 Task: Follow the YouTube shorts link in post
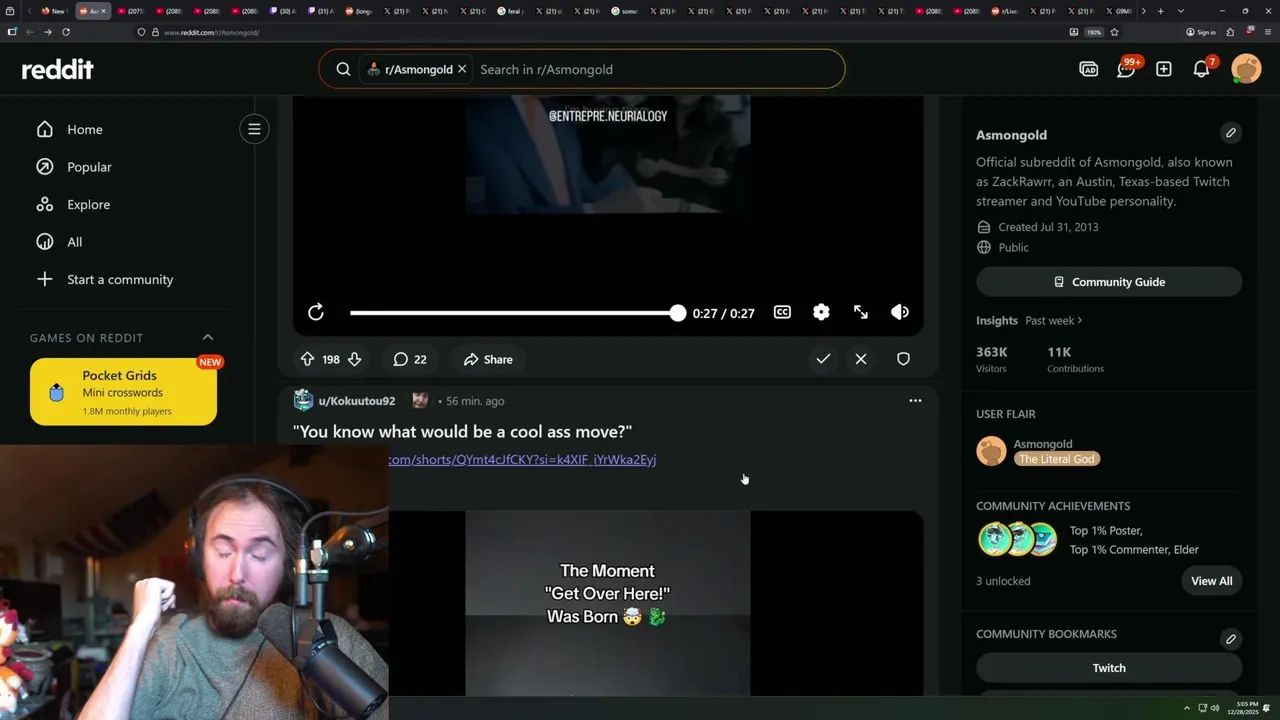tap(522, 460)
